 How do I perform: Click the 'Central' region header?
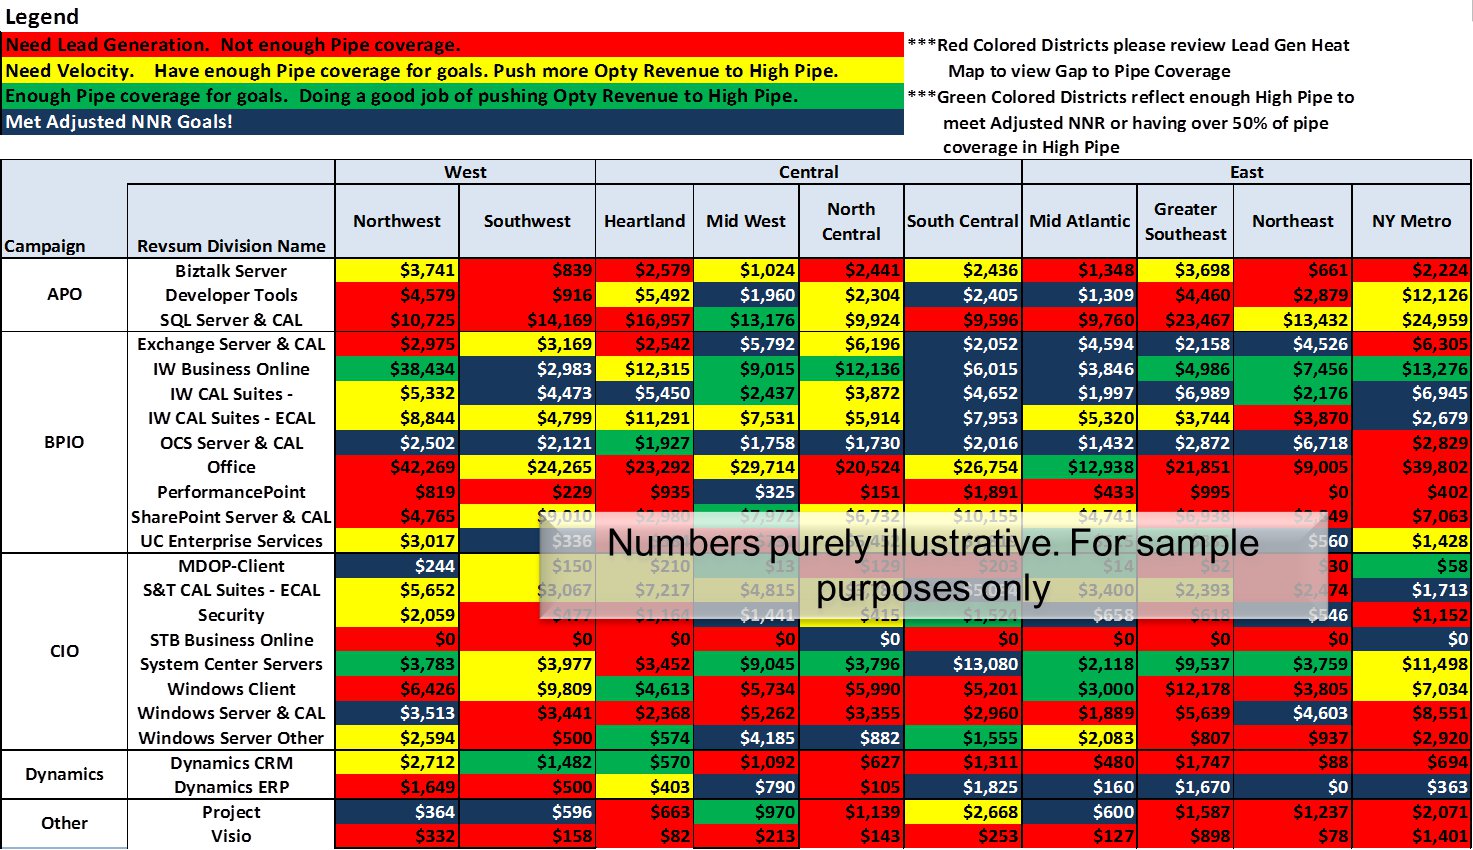[x=809, y=172]
